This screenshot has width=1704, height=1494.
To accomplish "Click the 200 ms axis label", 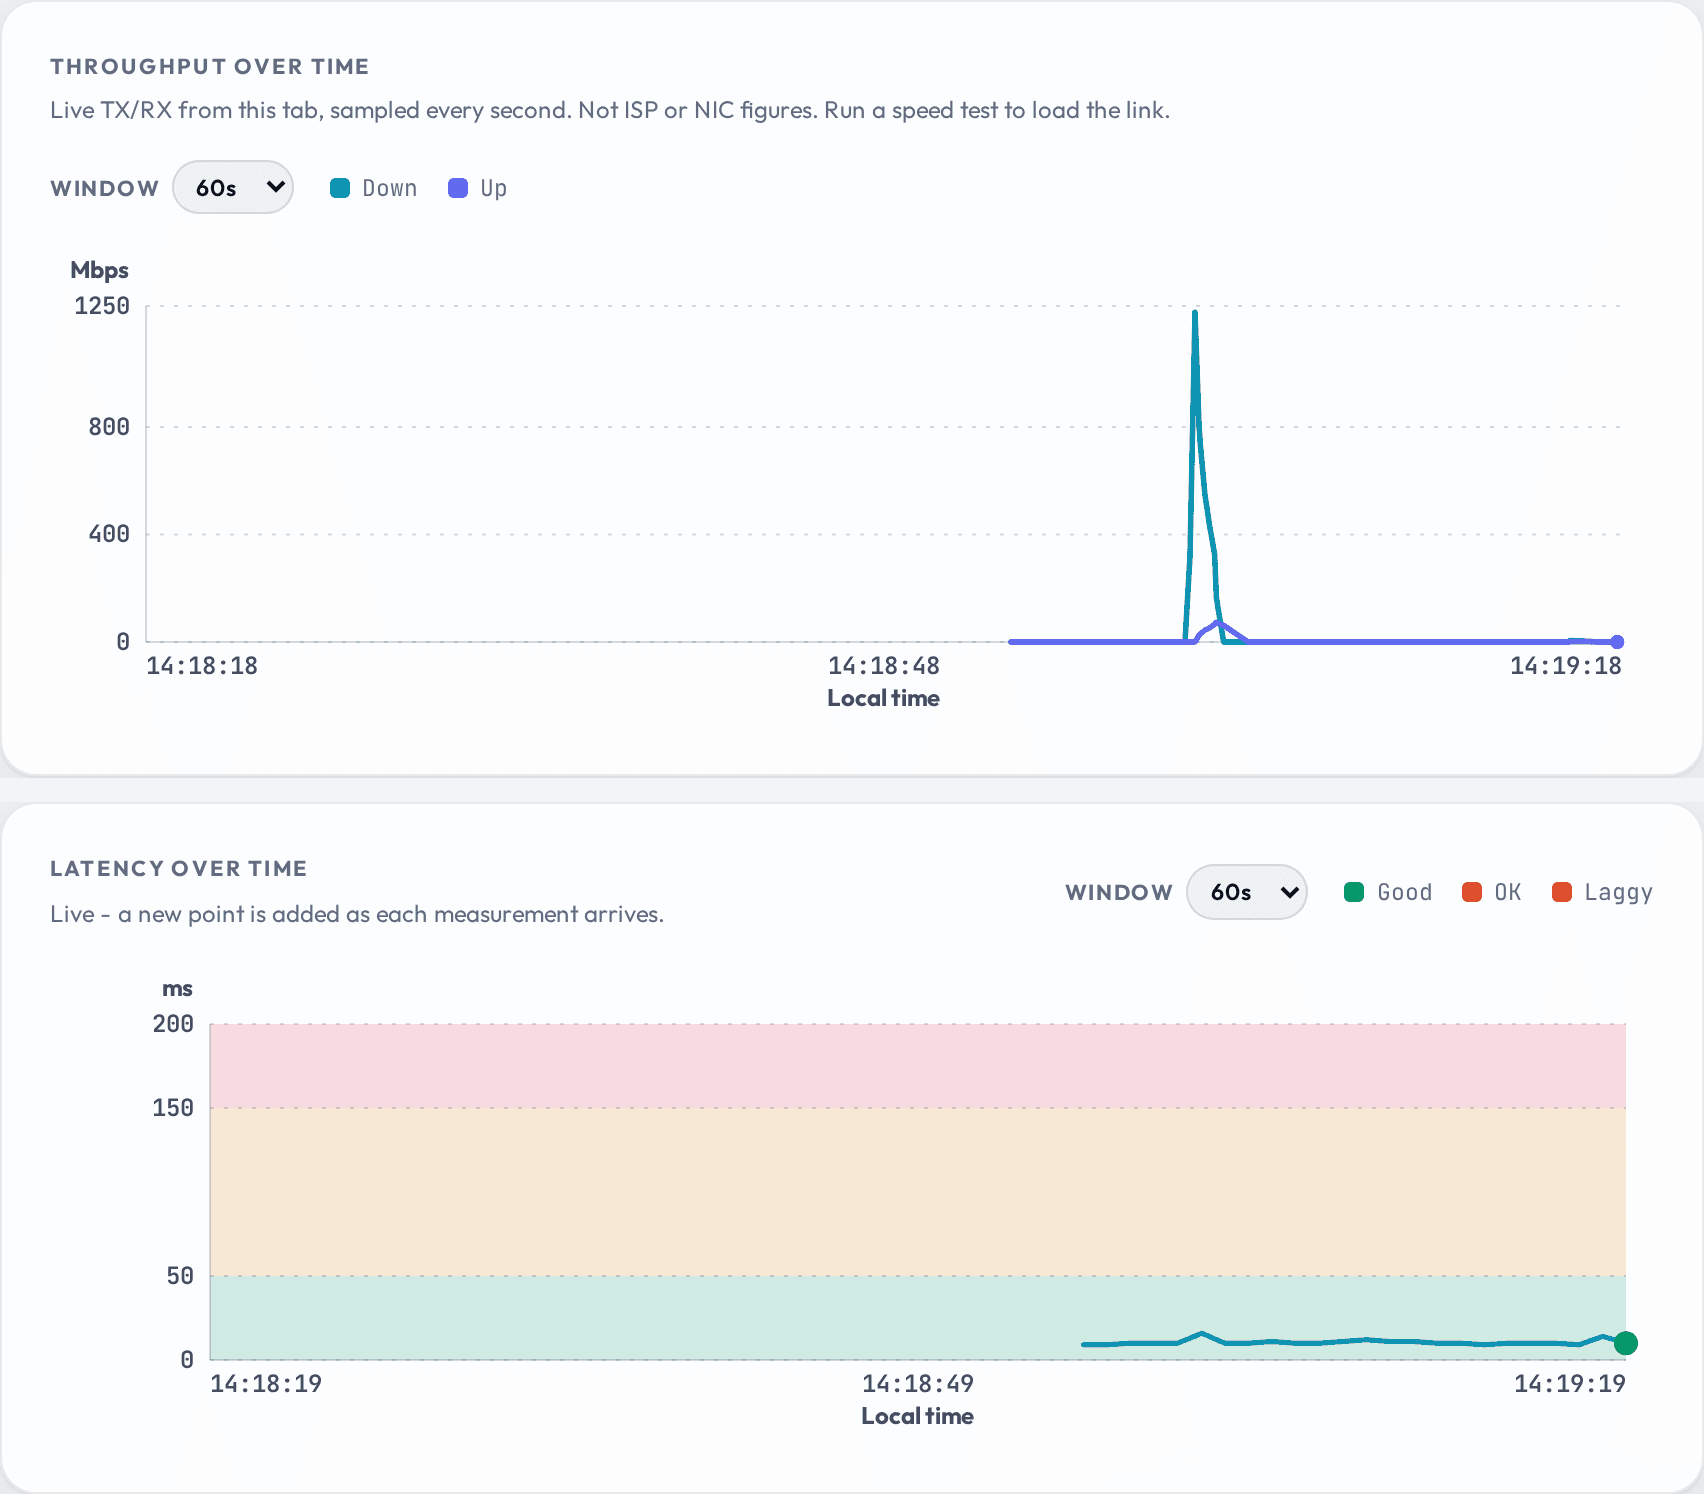I will coord(173,1024).
